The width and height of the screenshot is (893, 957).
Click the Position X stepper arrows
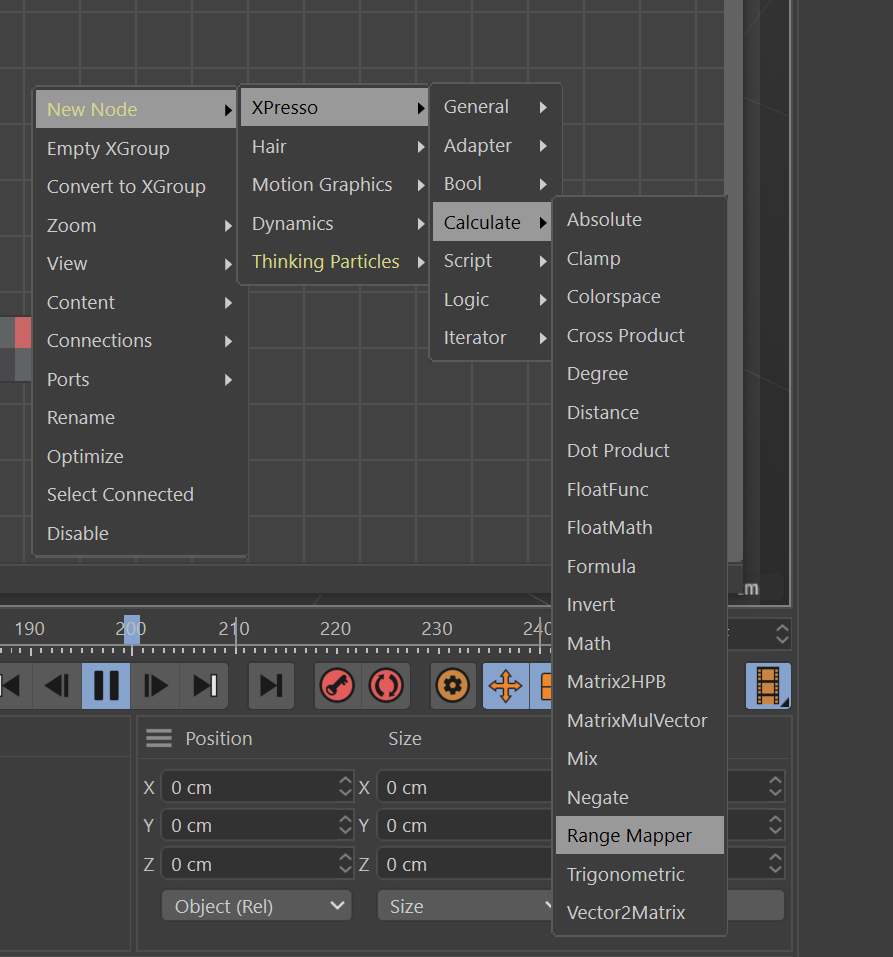[x=345, y=787]
